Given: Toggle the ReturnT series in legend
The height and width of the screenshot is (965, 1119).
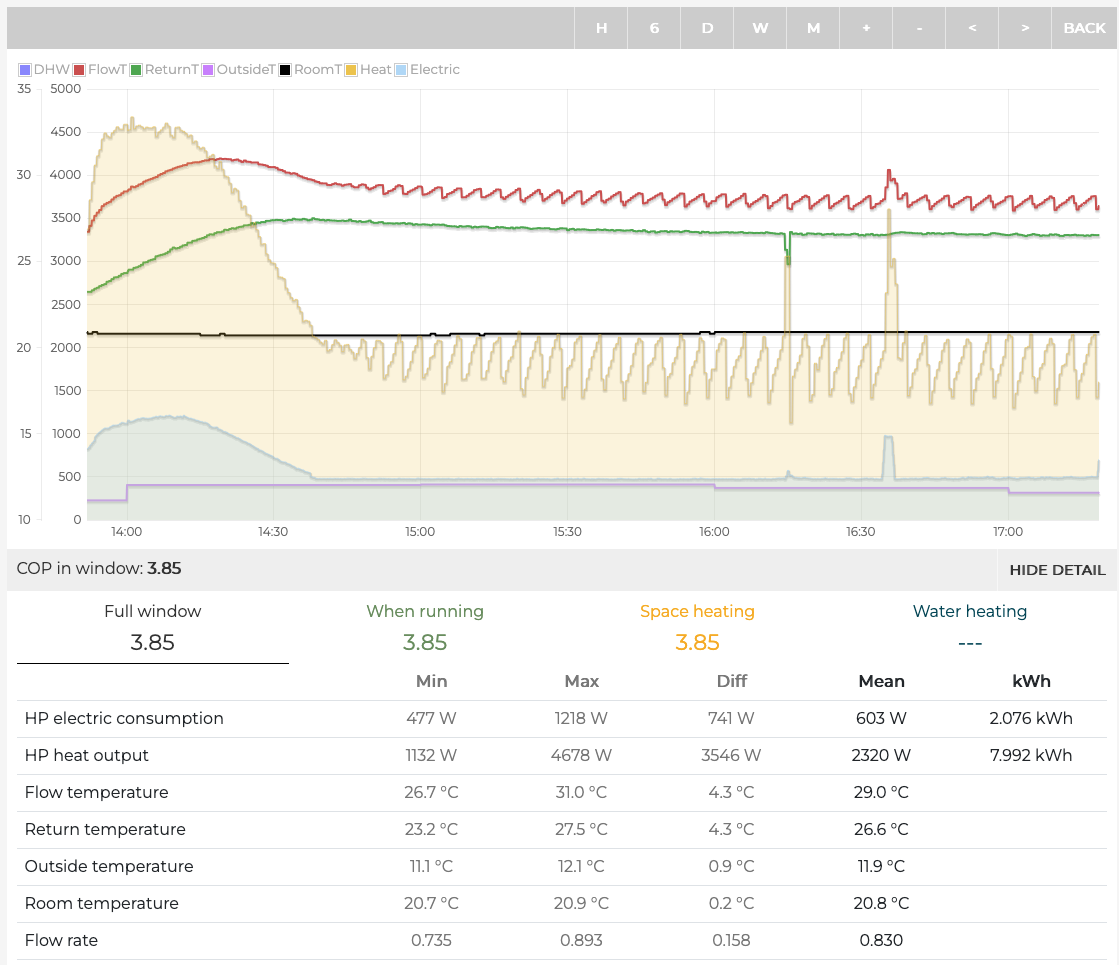Looking at the screenshot, I should (164, 70).
